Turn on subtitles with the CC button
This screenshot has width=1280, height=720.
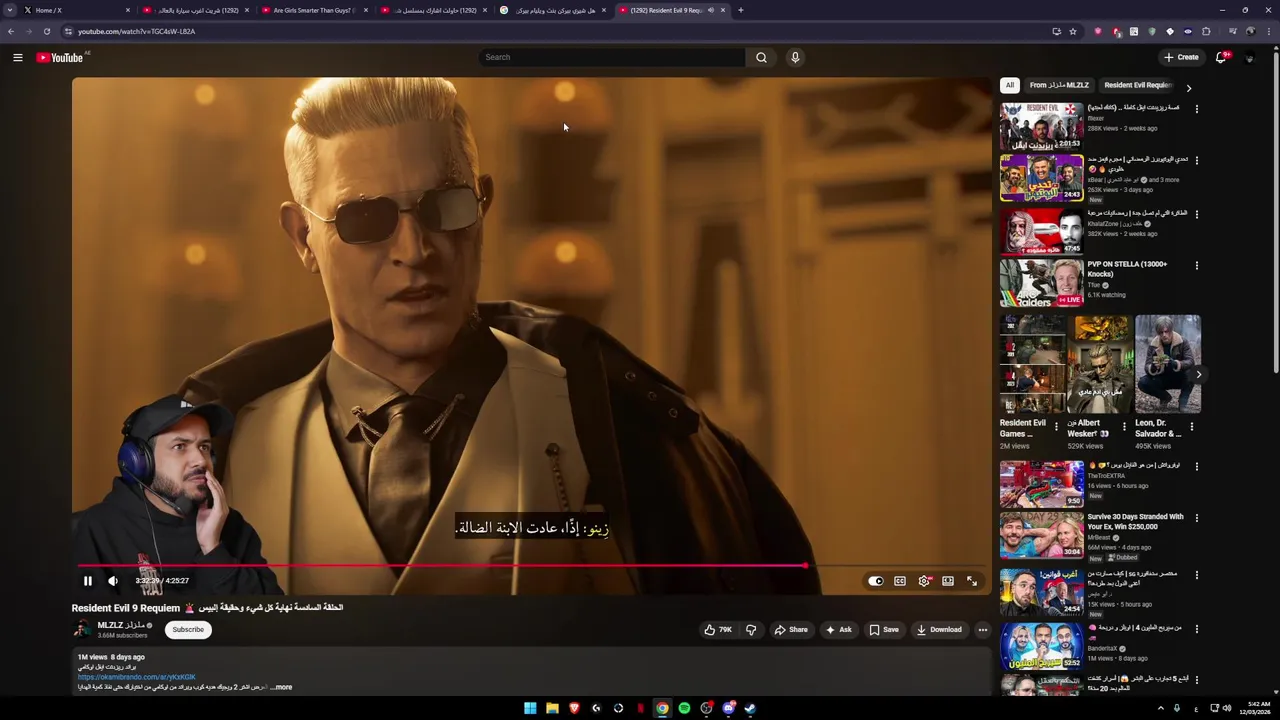coord(900,581)
